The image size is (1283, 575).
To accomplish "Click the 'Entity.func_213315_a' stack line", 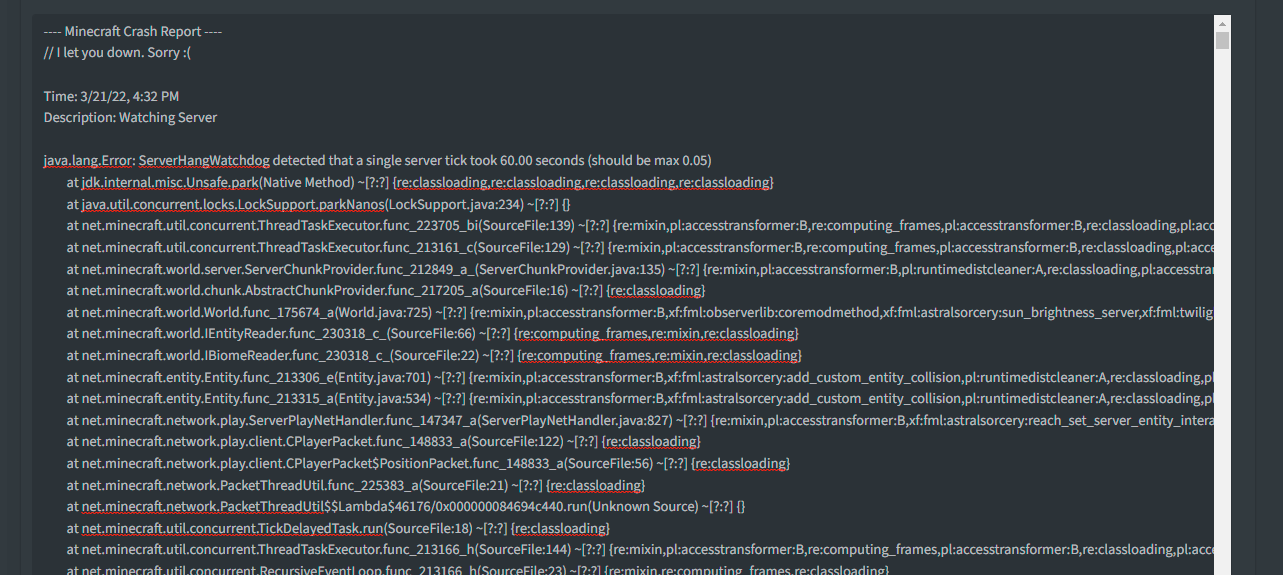I will (641, 398).
